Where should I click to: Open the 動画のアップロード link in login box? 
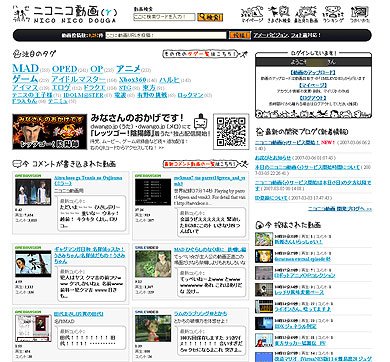[312, 72]
